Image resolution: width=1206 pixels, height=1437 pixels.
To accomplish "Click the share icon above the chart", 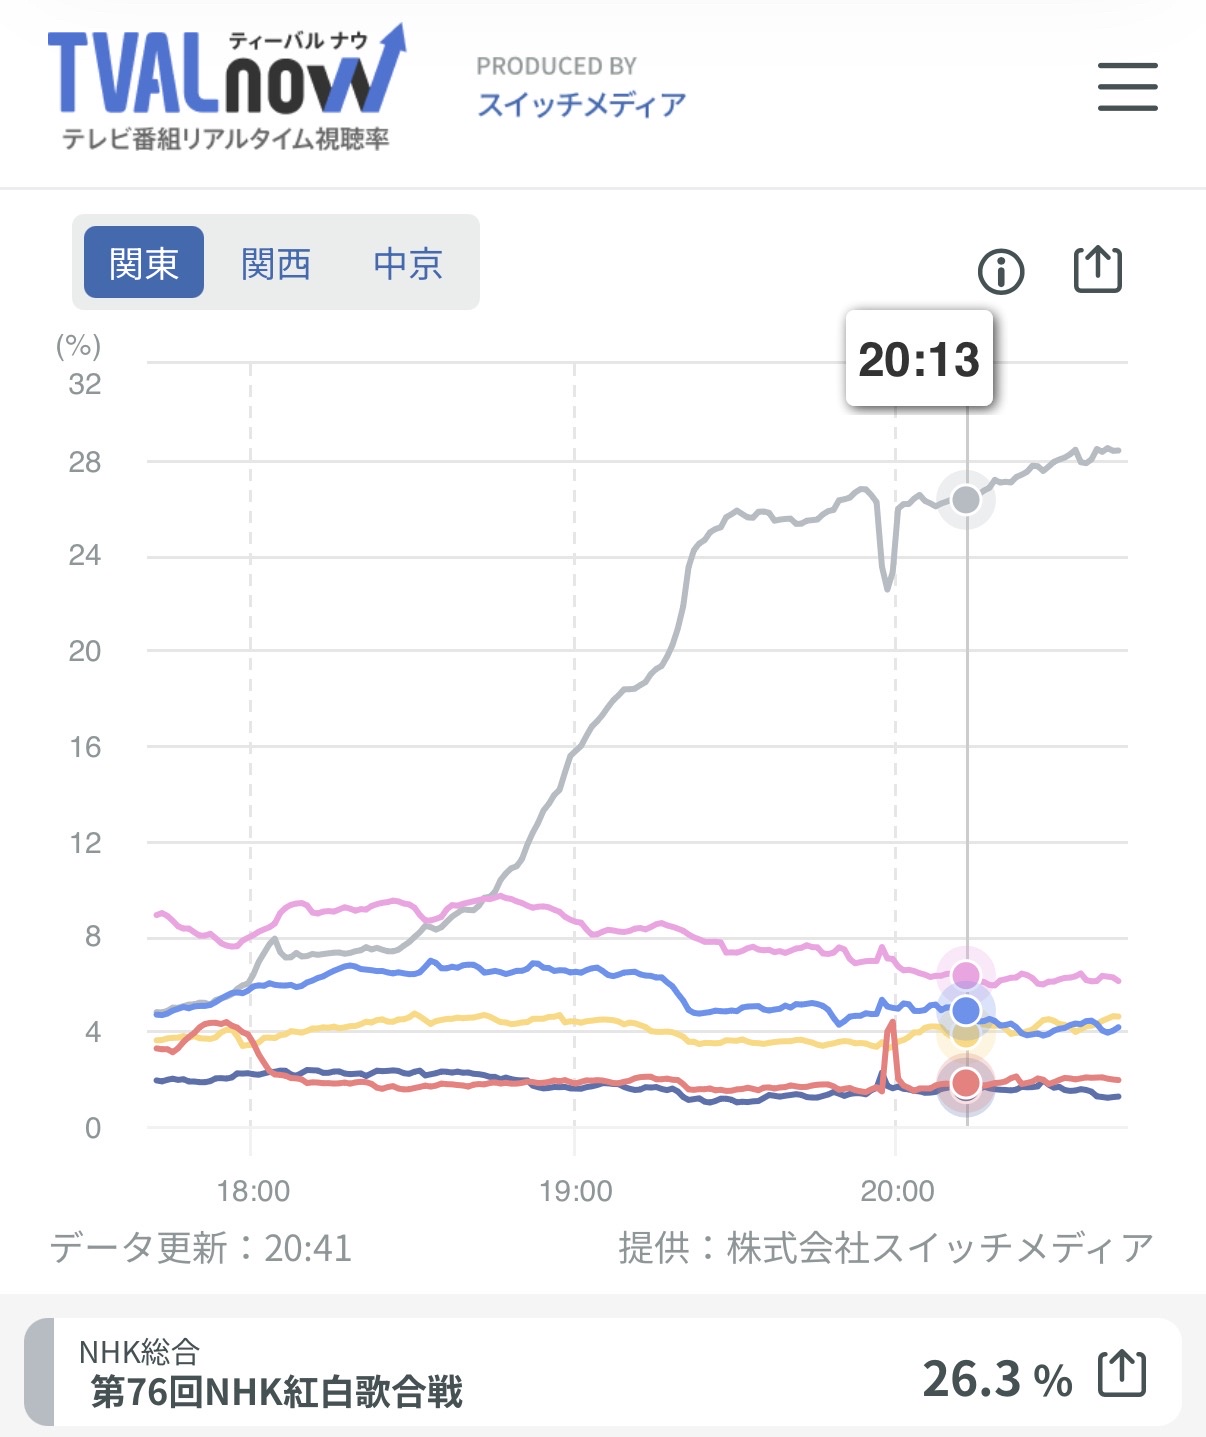I will (x=1098, y=271).
